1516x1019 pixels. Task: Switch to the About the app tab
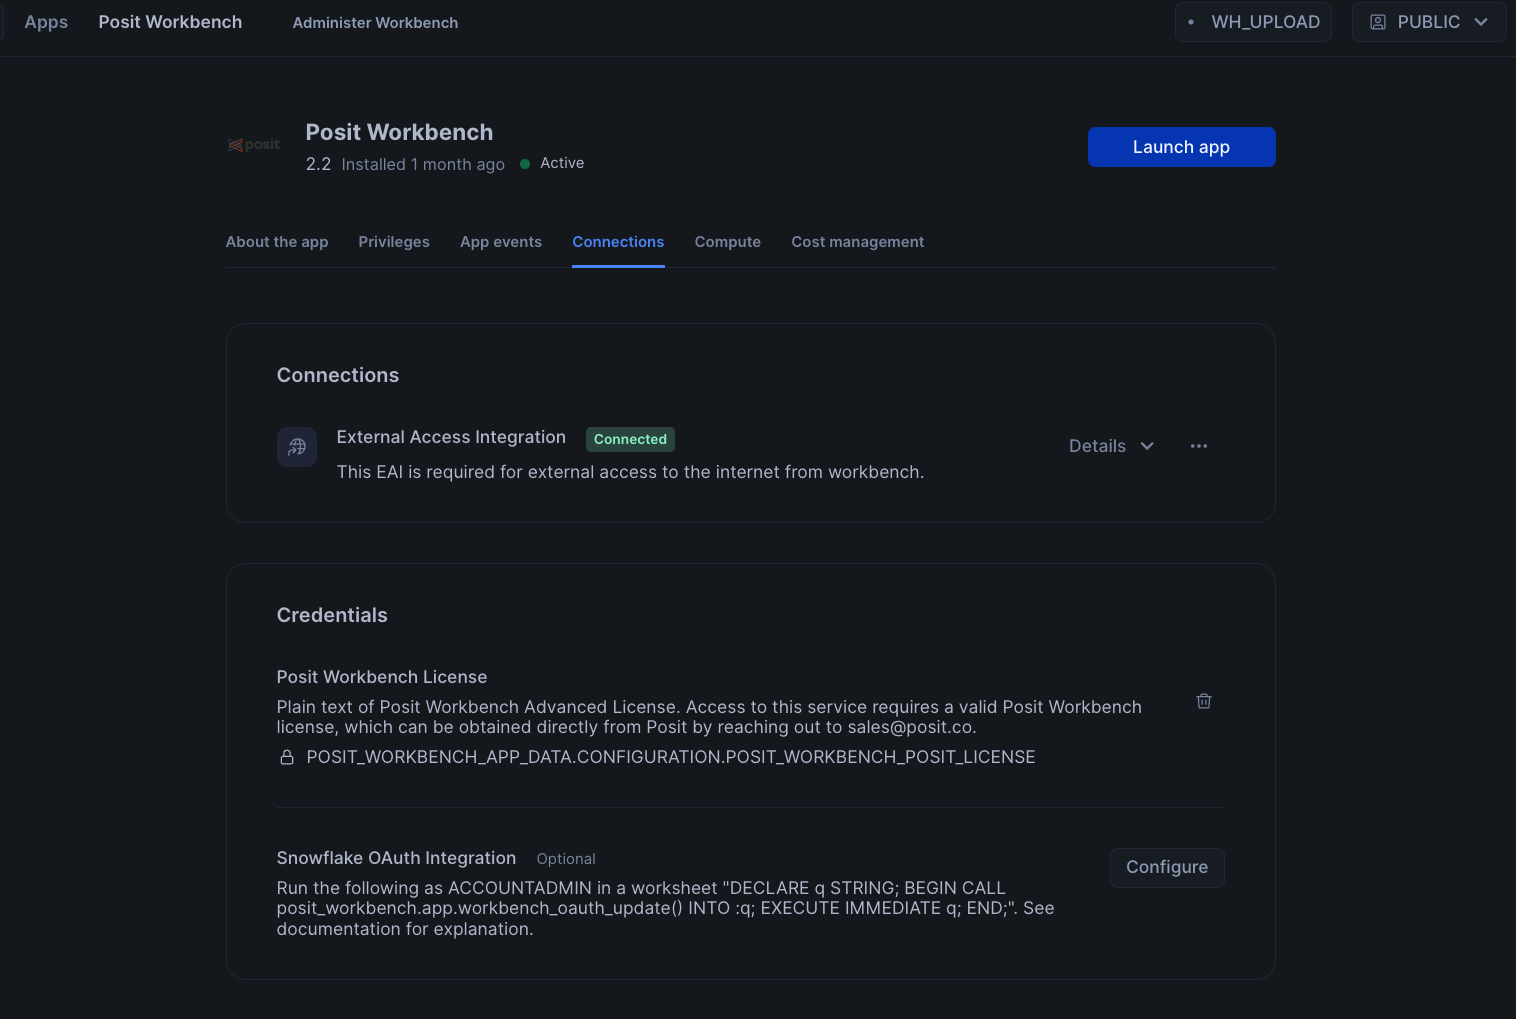(x=277, y=242)
